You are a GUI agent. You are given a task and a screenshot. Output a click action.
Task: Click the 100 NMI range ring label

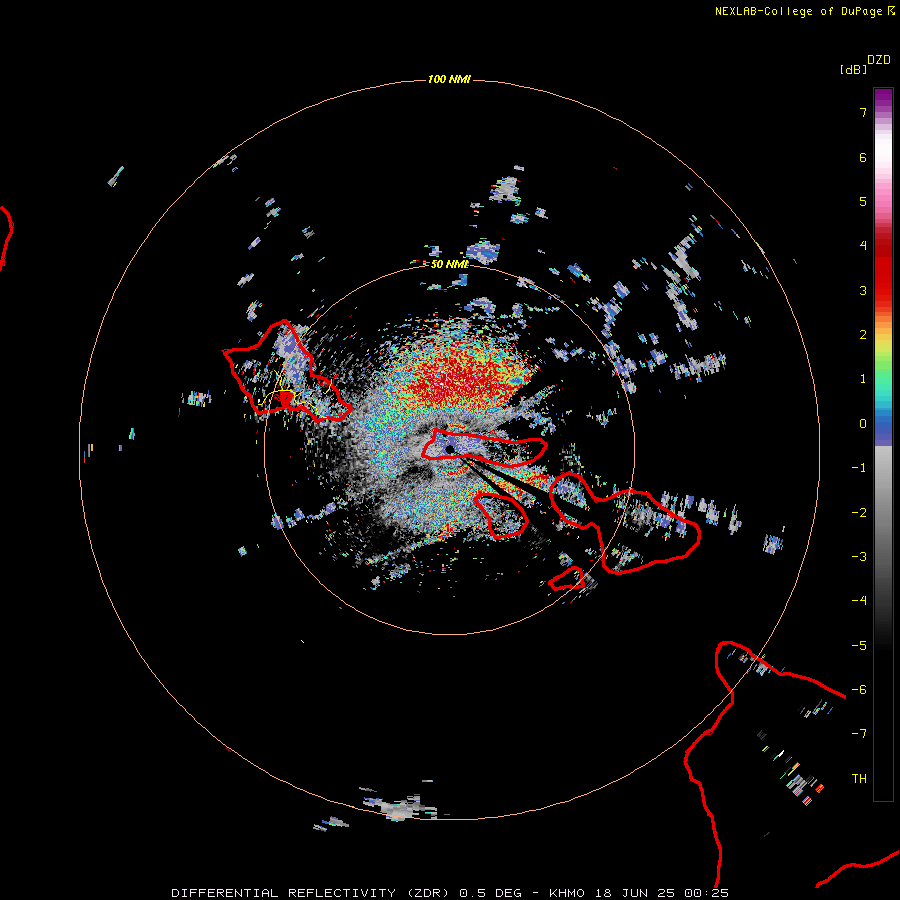coord(449,79)
